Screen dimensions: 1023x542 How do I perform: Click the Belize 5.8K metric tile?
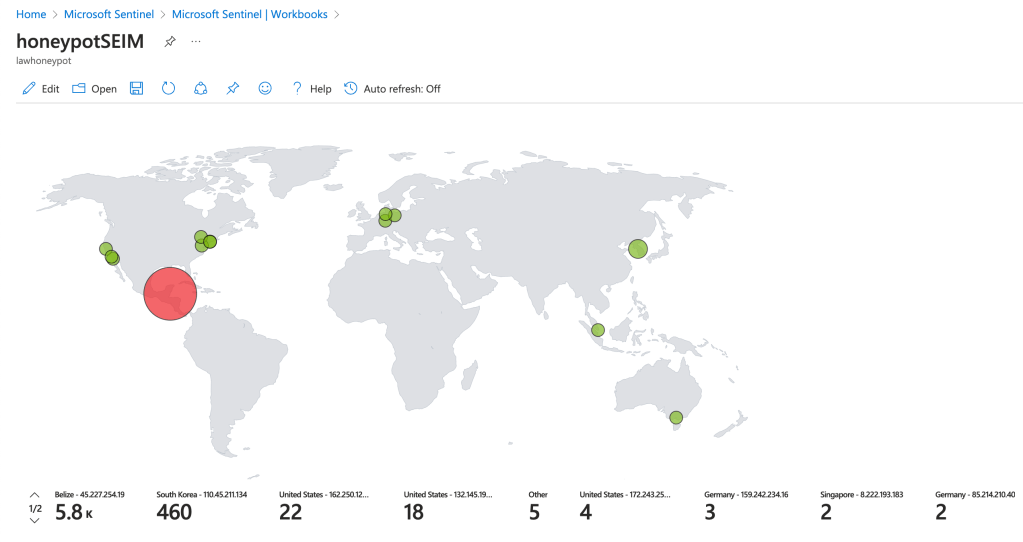coord(89,506)
